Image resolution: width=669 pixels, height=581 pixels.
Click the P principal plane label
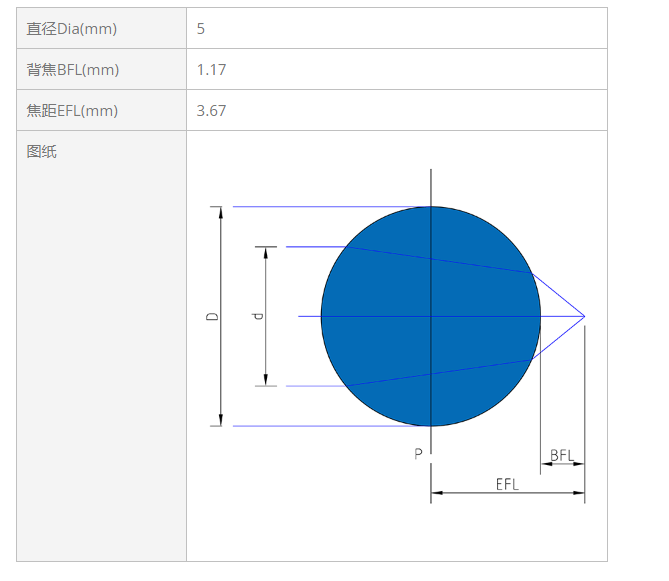(419, 453)
